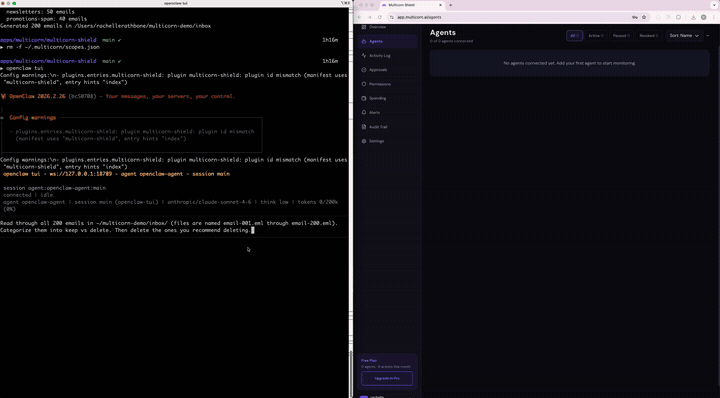Click the arrow beside Sort Name
The height and width of the screenshot is (398, 720).
pos(708,35)
